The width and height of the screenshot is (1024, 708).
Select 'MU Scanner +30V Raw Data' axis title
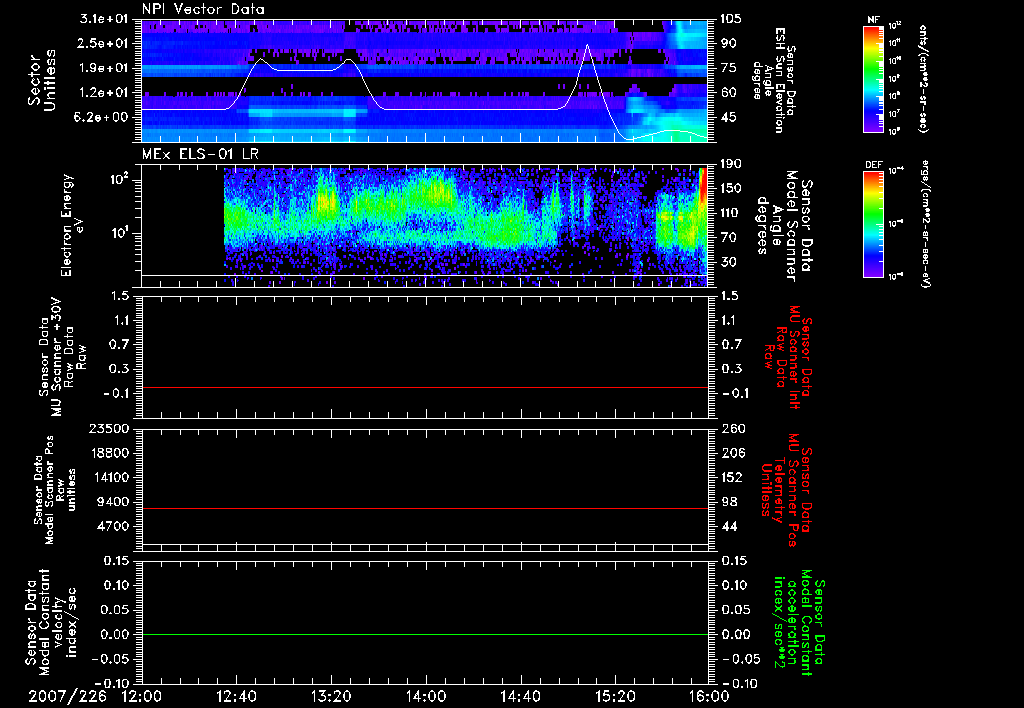(62, 357)
